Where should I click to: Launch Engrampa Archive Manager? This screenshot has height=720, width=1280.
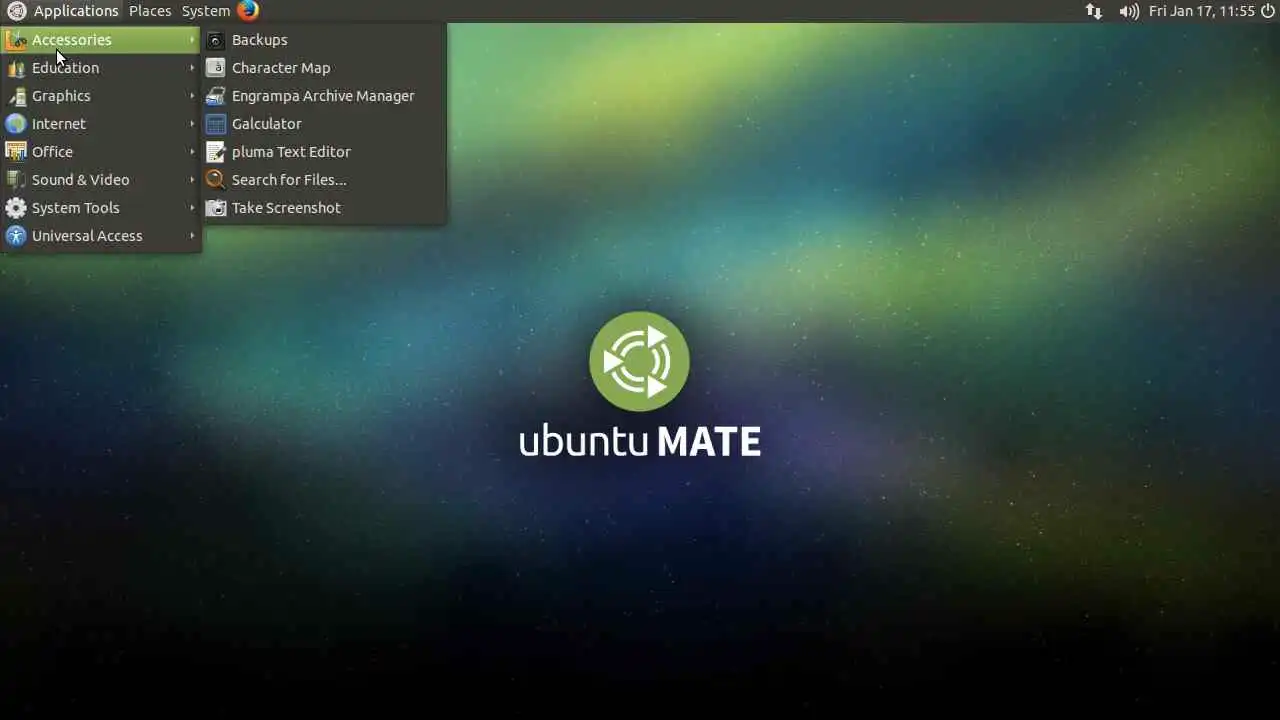pyautogui.click(x=324, y=96)
